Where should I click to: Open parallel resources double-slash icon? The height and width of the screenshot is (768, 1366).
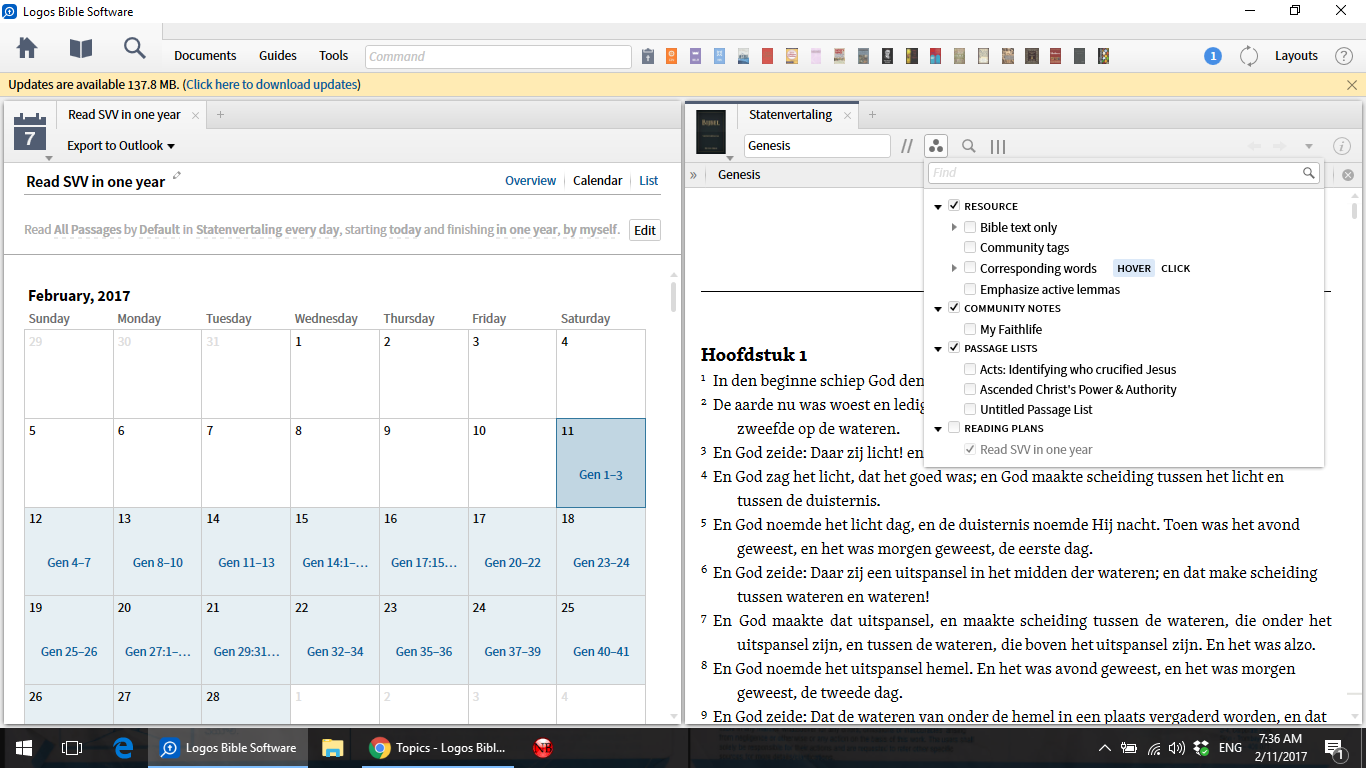click(907, 146)
